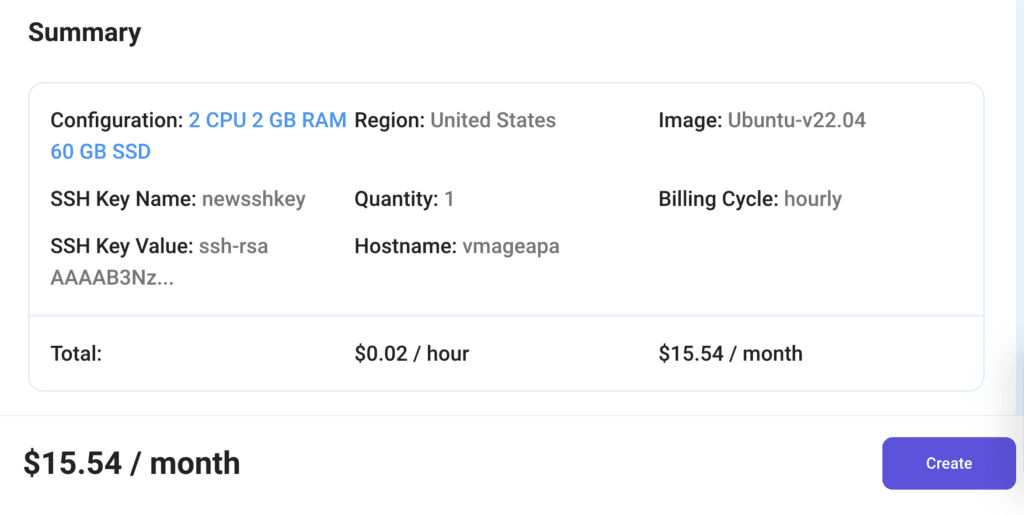
Task: Select the United States region value
Action: (x=493, y=121)
